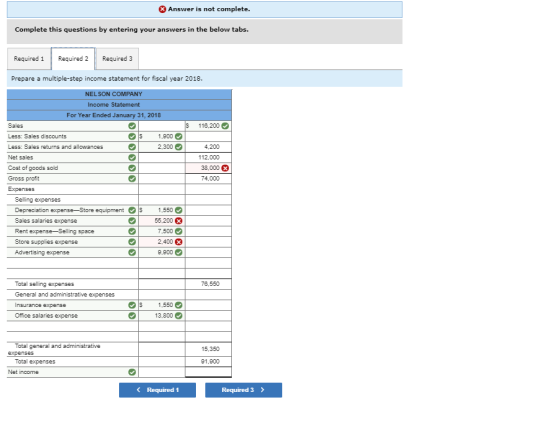This screenshot has width=560, height=423.
Task: Click the blue Required 1 back button
Action: [x=158, y=390]
